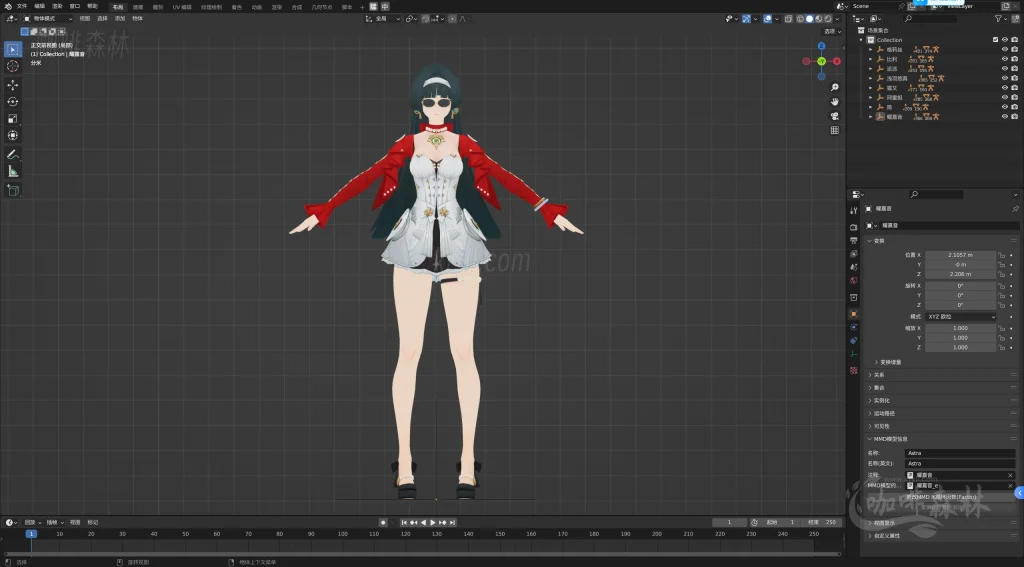Click the pan view hand icon
The image size is (1024, 567).
click(x=834, y=101)
